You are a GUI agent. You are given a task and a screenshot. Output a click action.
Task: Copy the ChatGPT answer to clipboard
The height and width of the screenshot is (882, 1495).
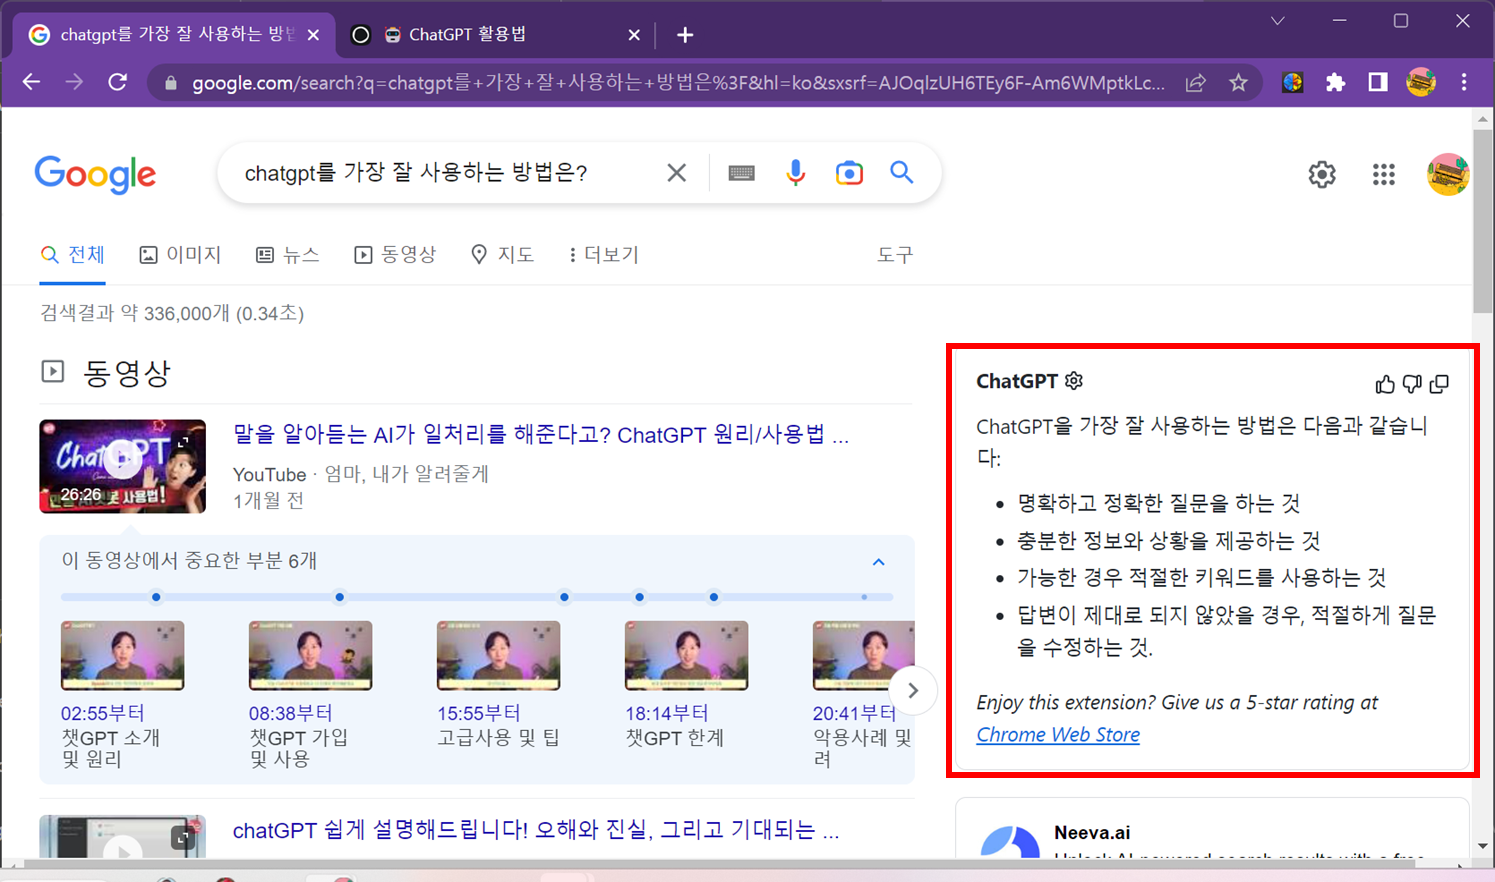[1439, 384]
